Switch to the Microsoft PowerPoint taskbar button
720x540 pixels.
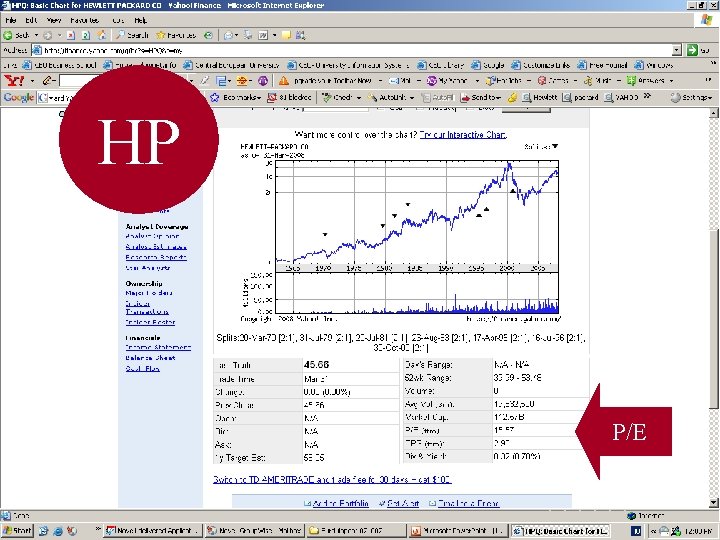coord(459,531)
